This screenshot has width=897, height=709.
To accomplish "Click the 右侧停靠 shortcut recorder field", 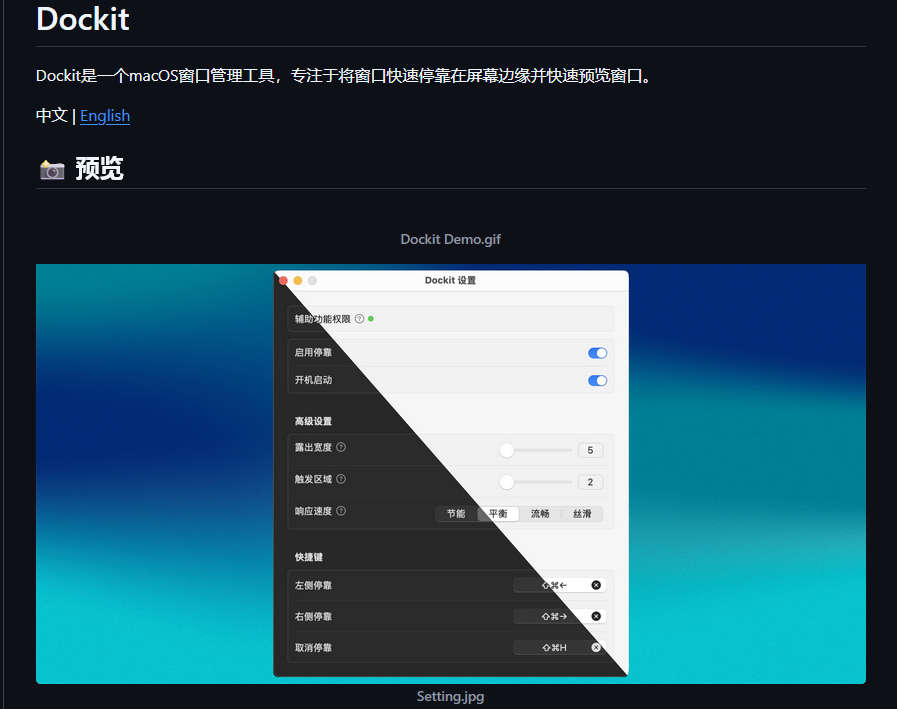I will coord(559,616).
